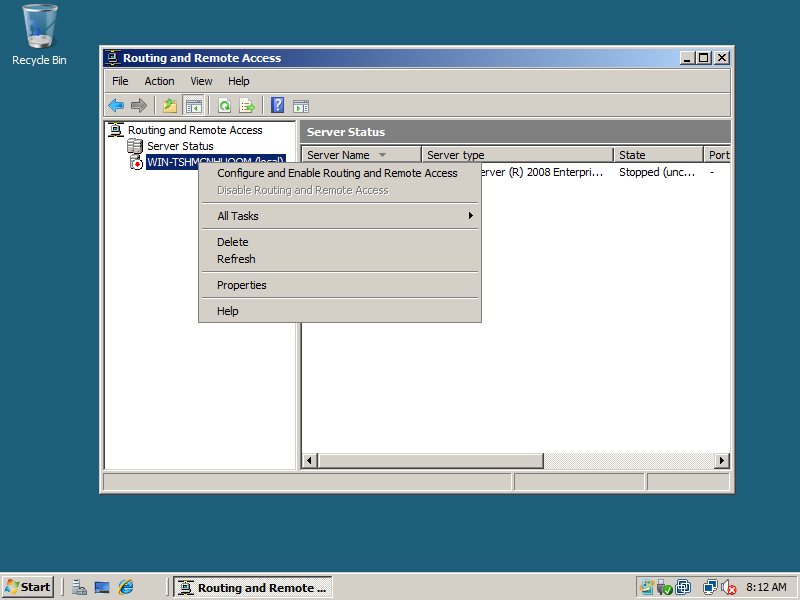
Task: Click the Server Status tree node icon
Action: 135,146
